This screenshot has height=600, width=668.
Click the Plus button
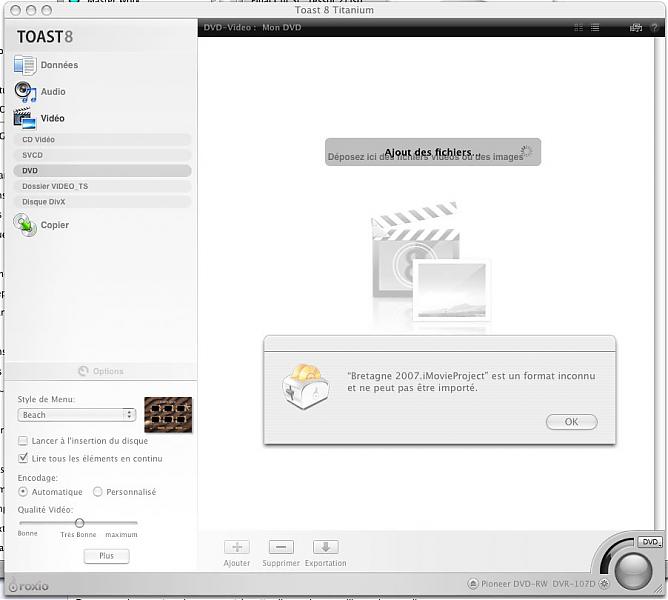(x=107, y=556)
